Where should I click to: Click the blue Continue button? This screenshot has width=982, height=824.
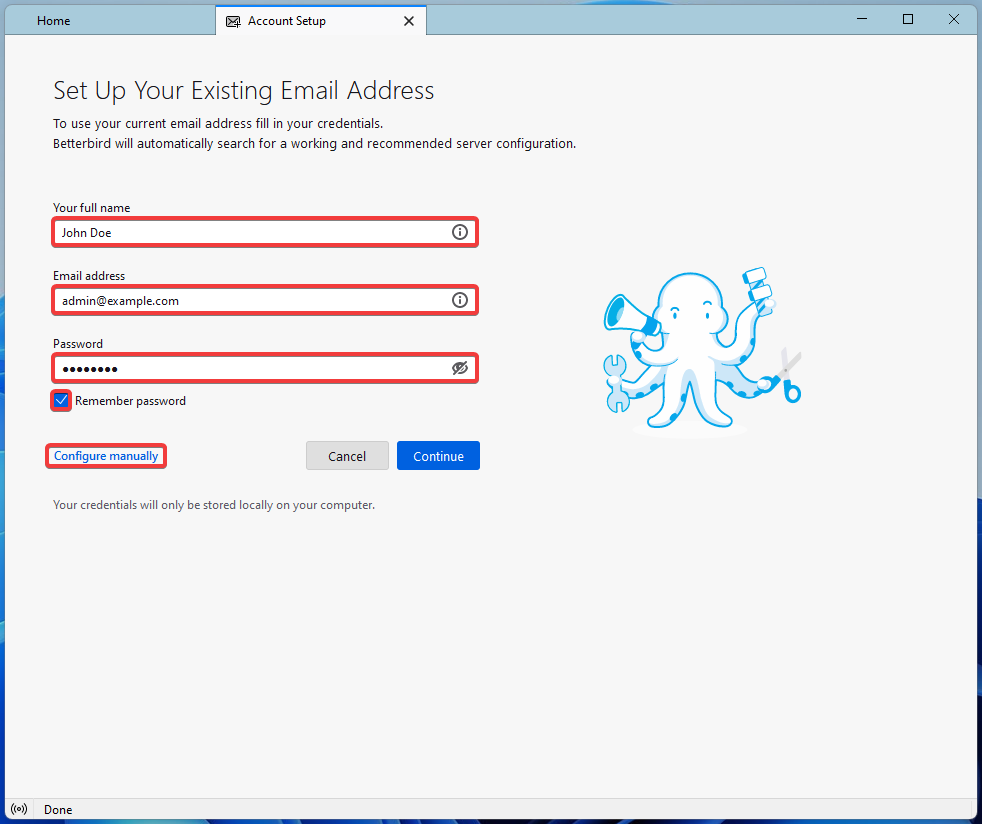438,456
